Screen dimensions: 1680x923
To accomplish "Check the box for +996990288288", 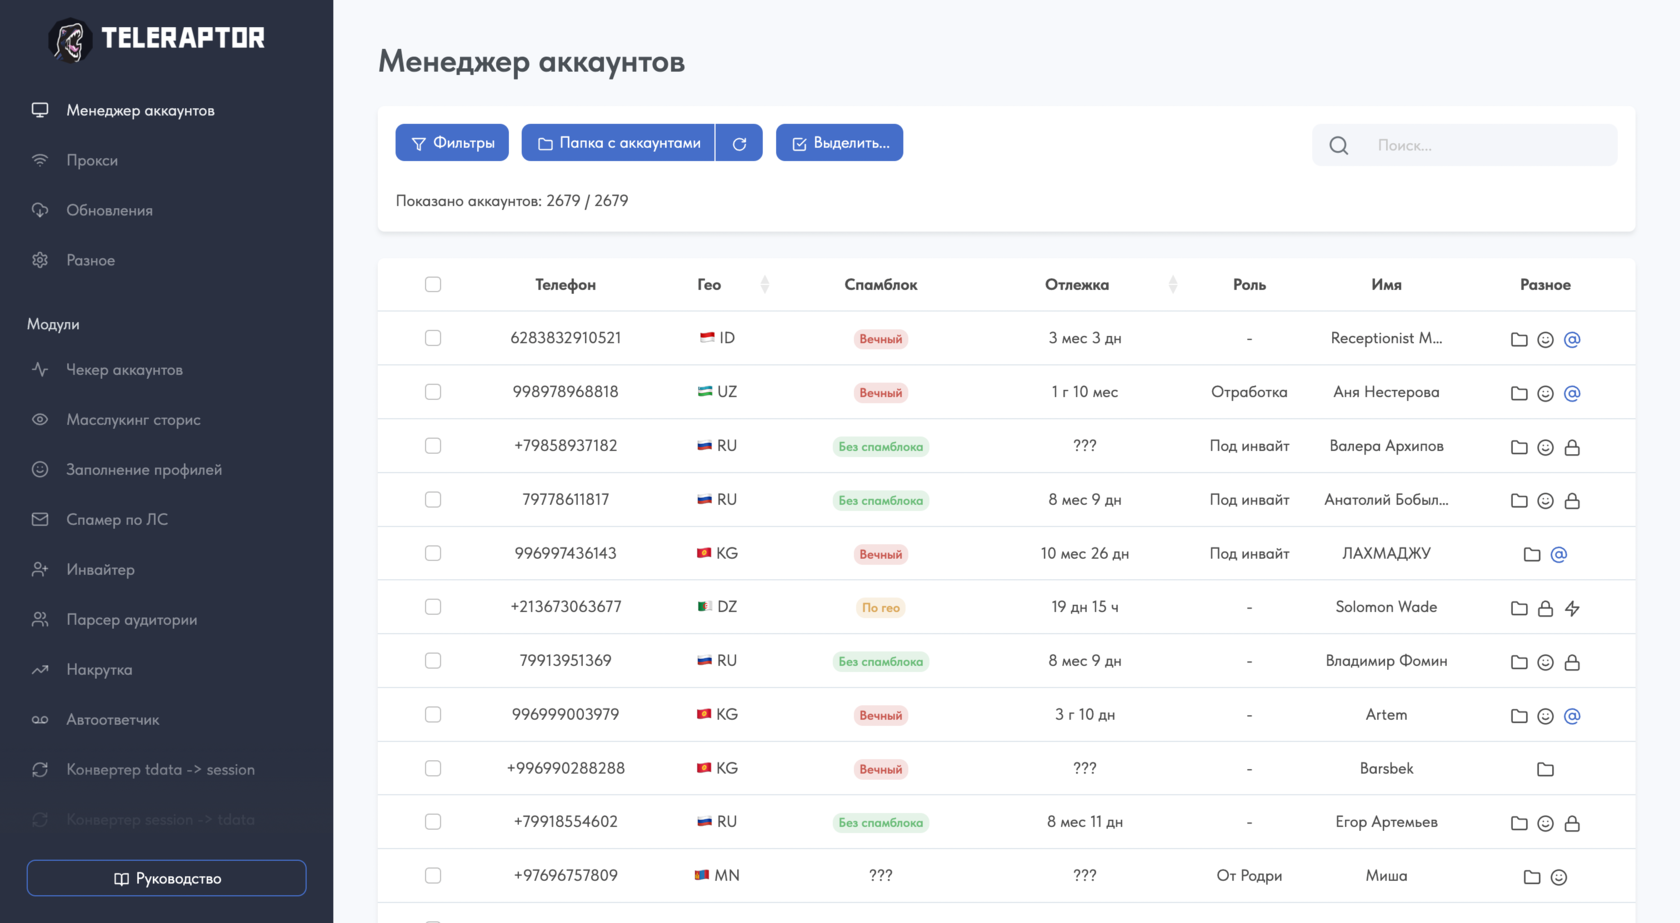I will pyautogui.click(x=433, y=768).
